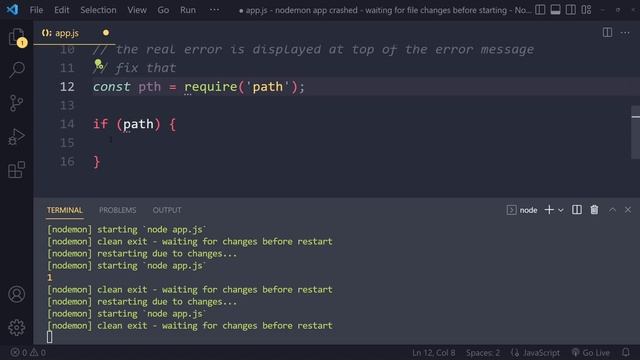Image resolution: width=640 pixels, height=360 pixels.
Task: Click line number 16 in gutter
Action: (67, 162)
